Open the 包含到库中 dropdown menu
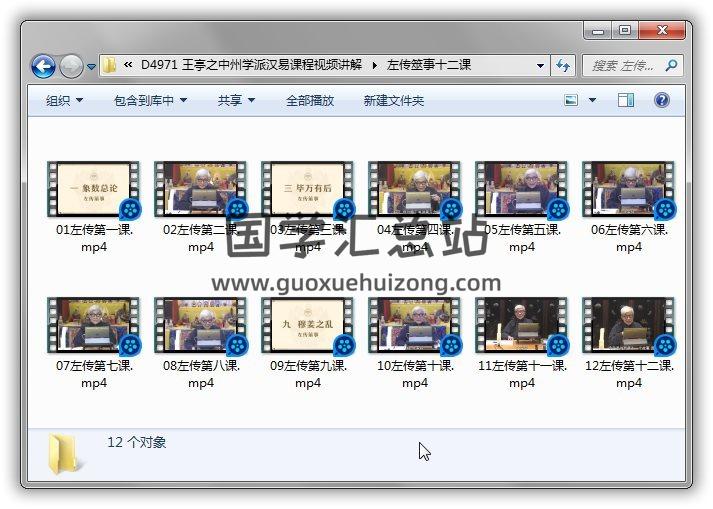This screenshot has width=713, height=509. tap(150, 100)
